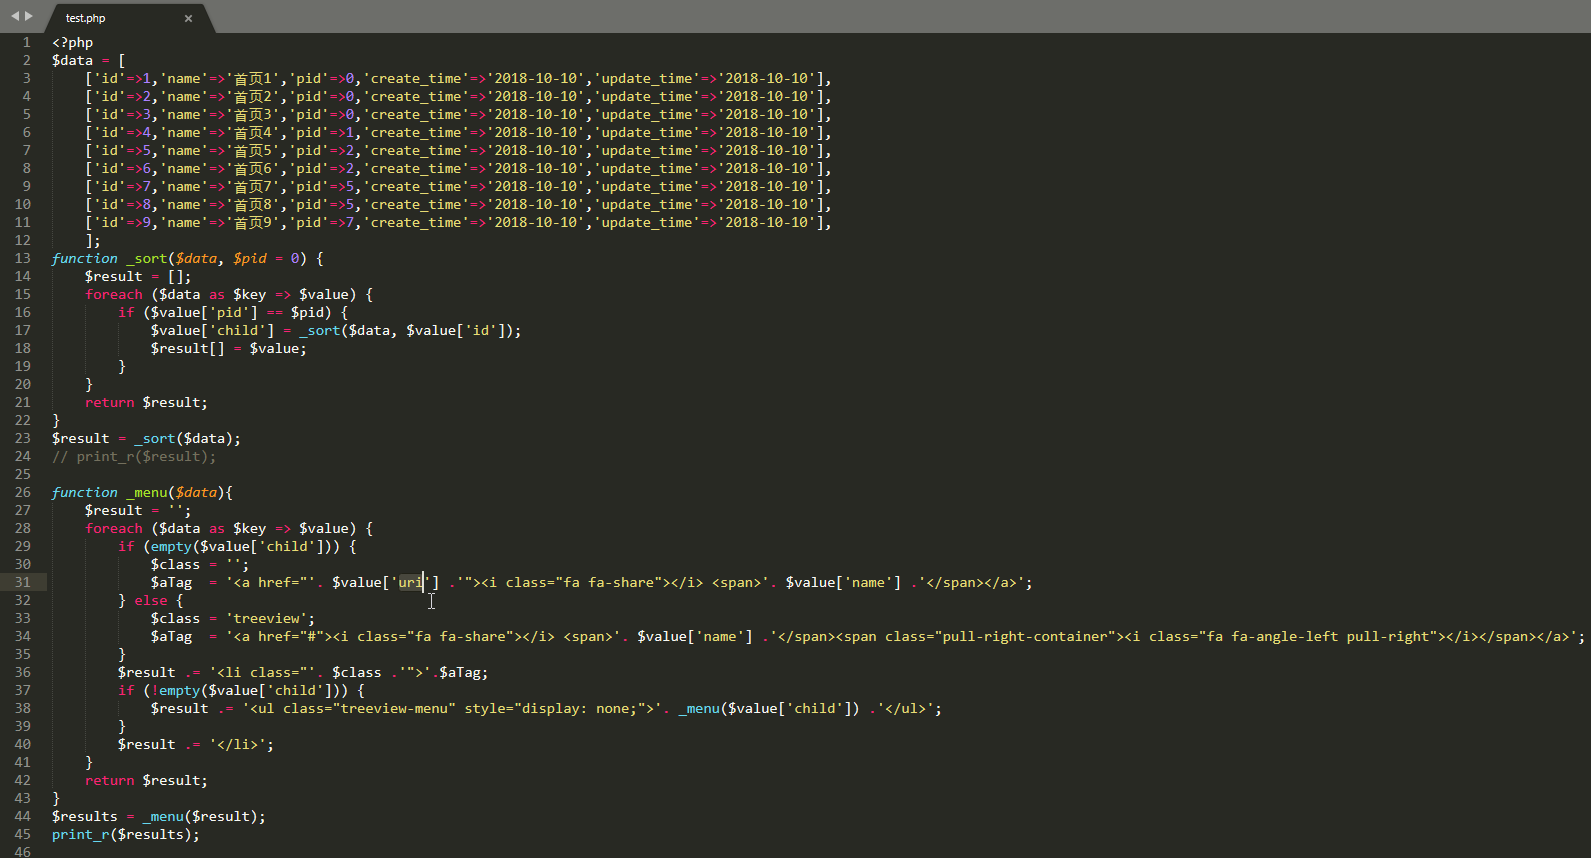Image resolution: width=1591 pixels, height=858 pixels.
Task: Click the $data variable on line 2
Action: click(x=72, y=60)
